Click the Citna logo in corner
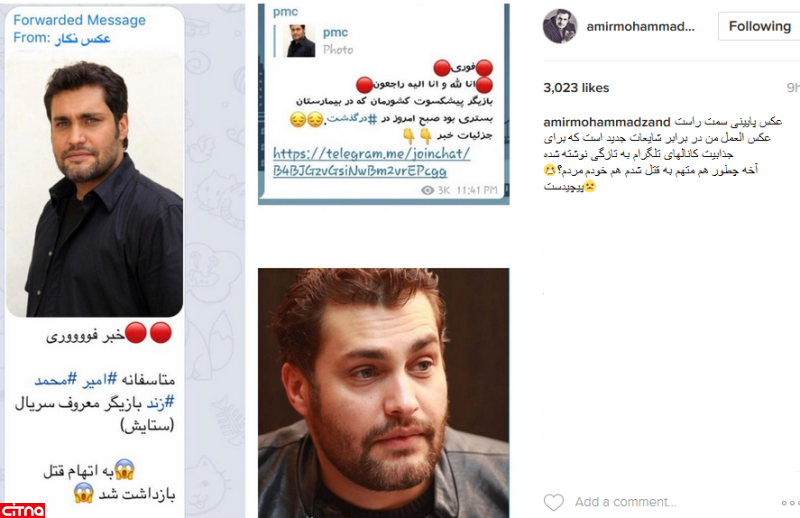Viewport: 800px width, 518px height. pos(22,510)
